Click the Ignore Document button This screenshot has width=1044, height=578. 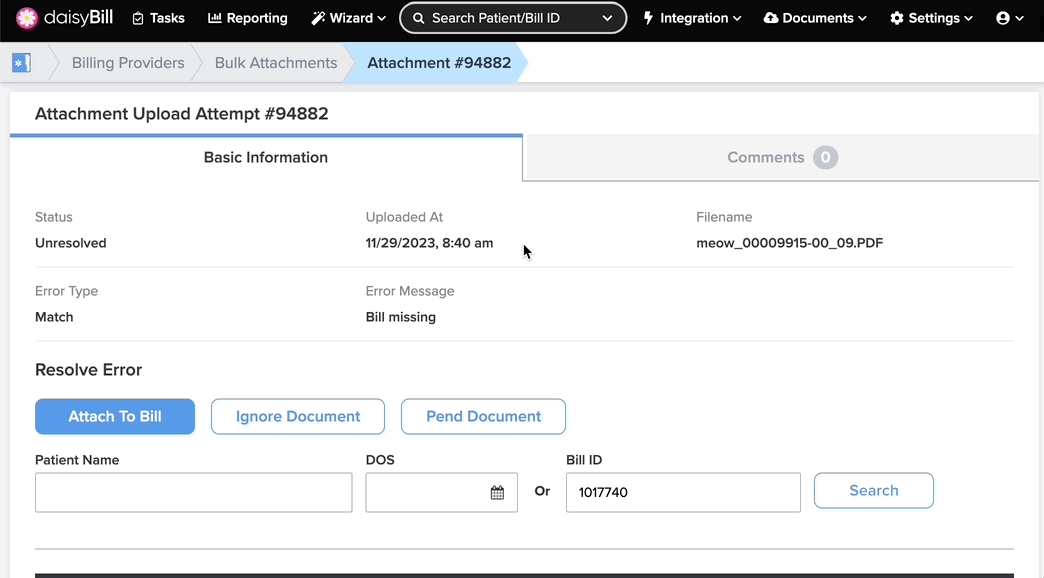(298, 416)
